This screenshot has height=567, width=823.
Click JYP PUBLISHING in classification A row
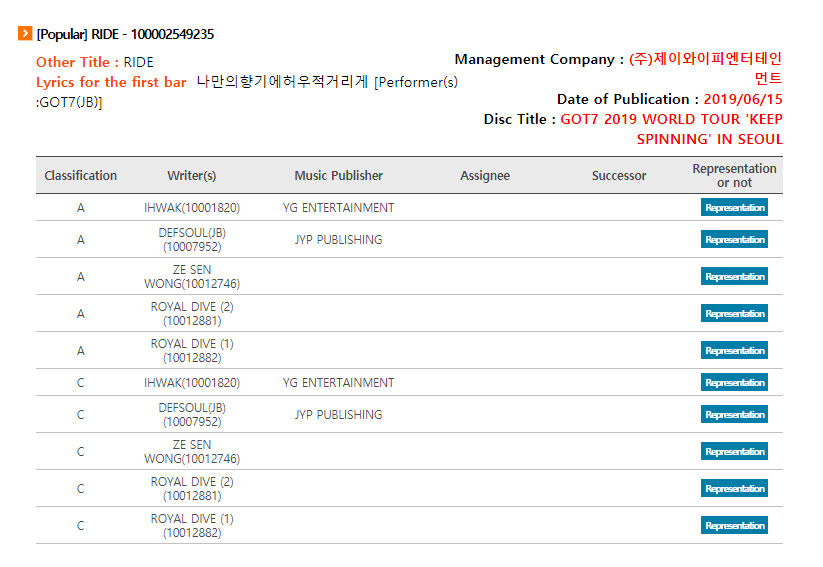[x=339, y=239]
